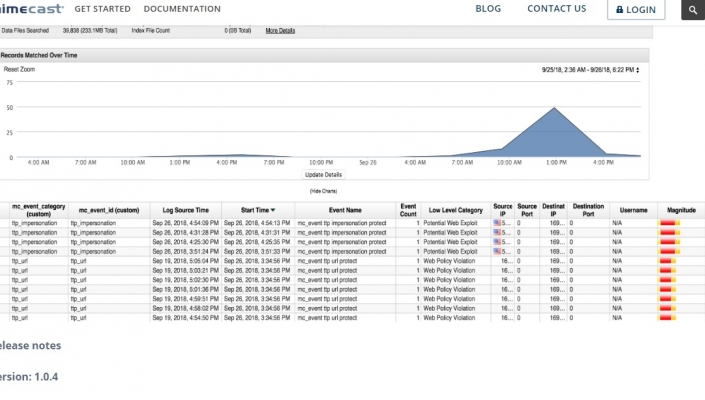
Task: Select start time Sep 26, 2018, 4:31:31 PM
Action: [258, 232]
